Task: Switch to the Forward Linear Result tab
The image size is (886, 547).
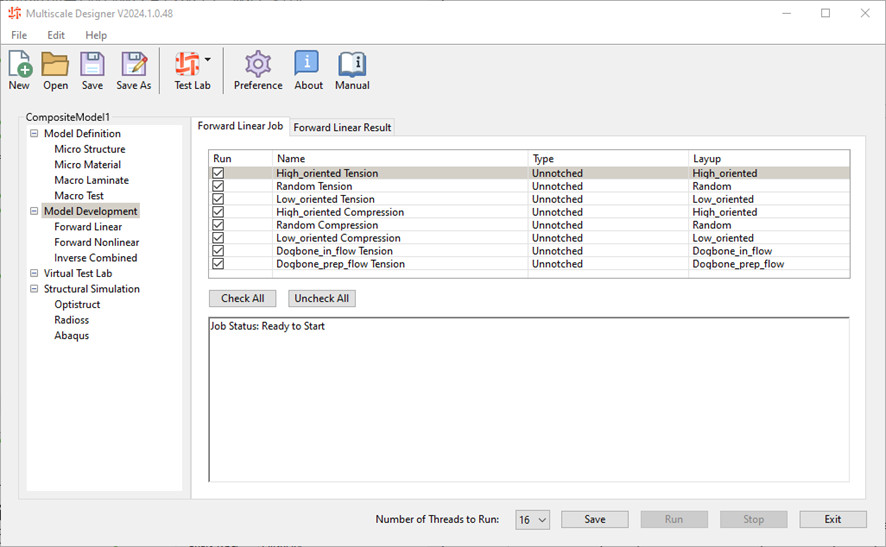Action: [x=342, y=128]
